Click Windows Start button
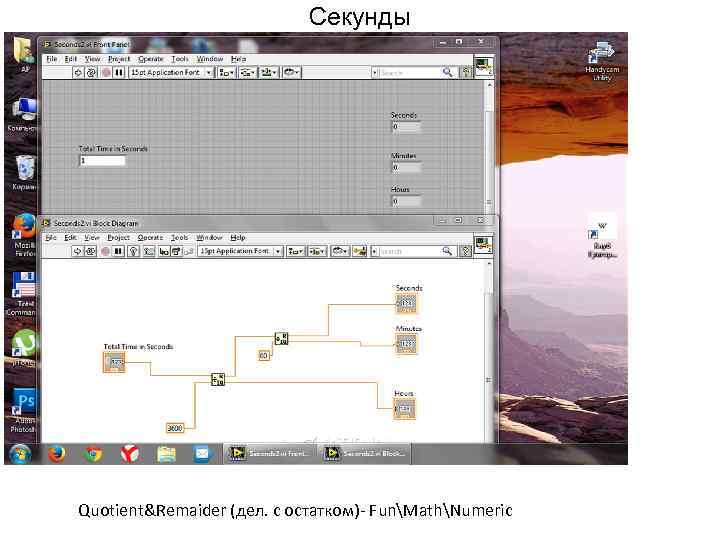 pos(20,454)
